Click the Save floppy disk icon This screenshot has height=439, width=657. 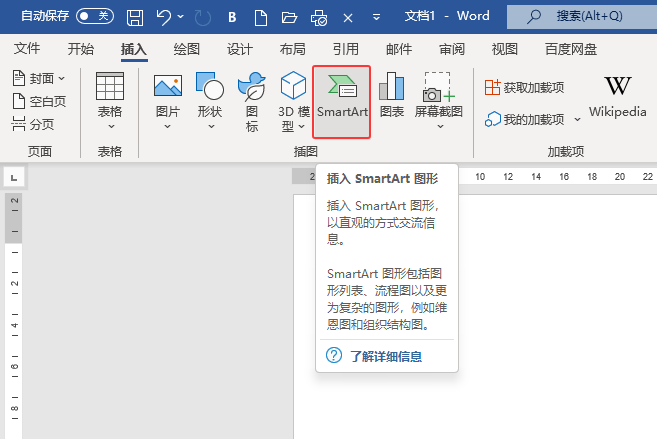tap(135, 18)
